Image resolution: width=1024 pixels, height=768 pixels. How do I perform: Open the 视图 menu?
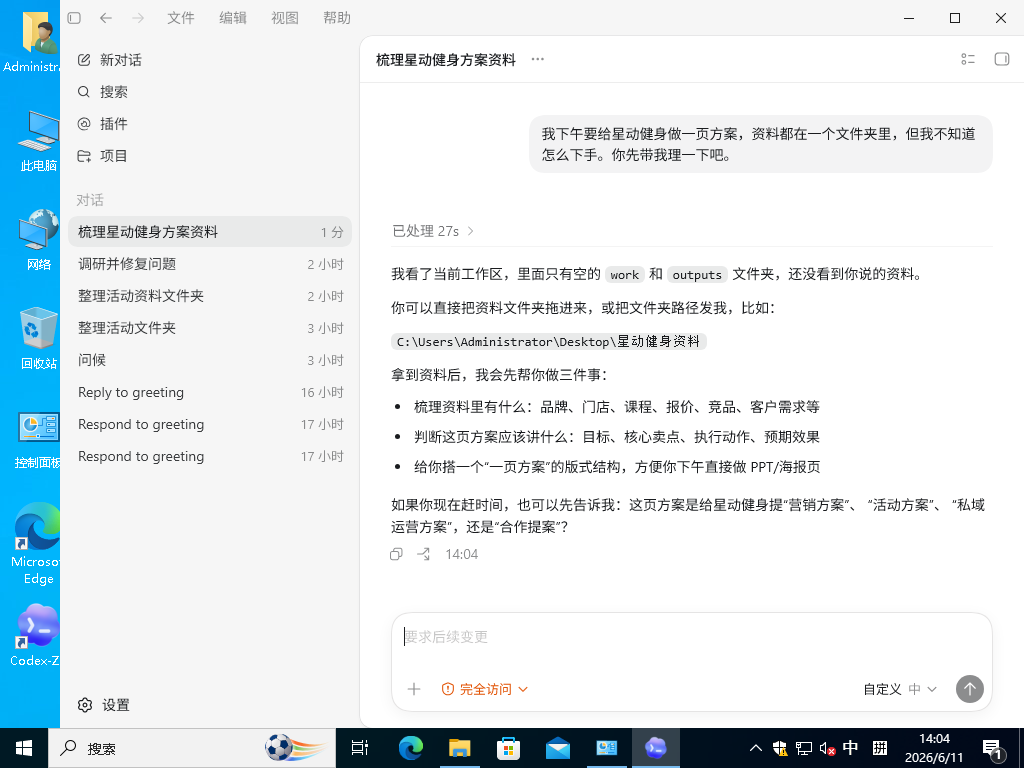point(285,18)
